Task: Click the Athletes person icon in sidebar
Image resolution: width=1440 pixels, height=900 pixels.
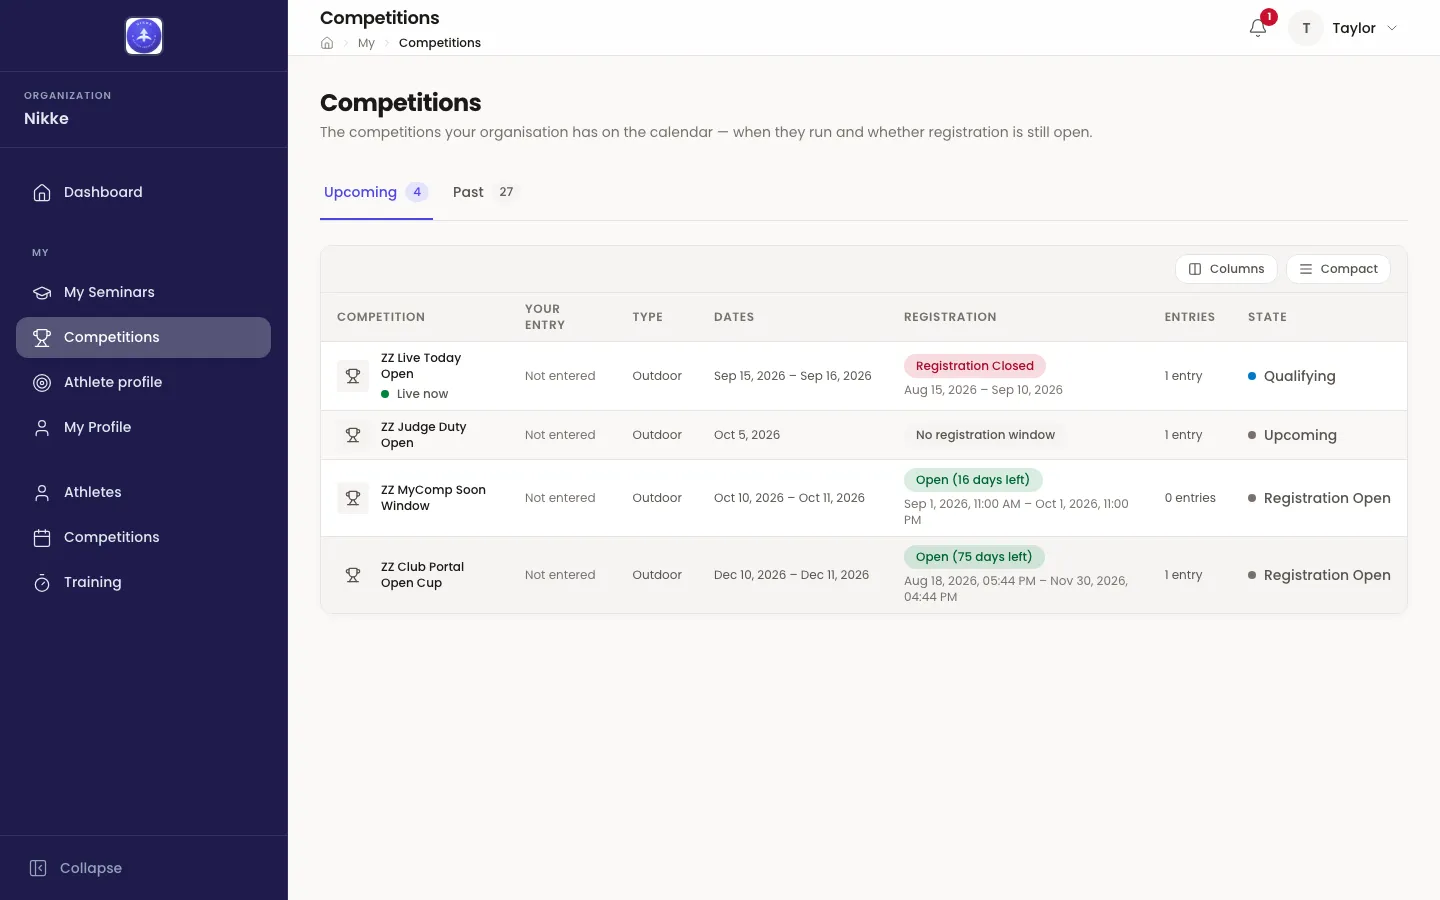Action: point(42,492)
